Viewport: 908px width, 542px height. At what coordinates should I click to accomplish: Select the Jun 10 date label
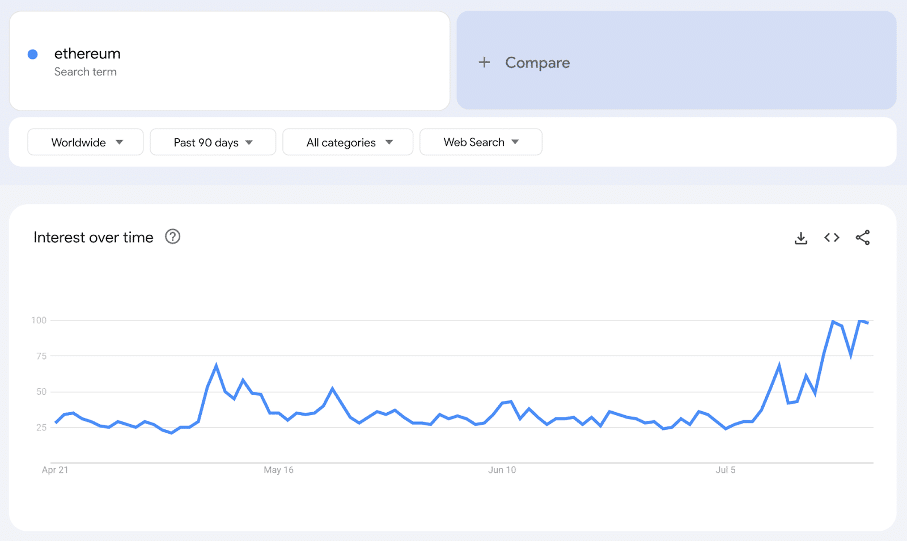502,469
